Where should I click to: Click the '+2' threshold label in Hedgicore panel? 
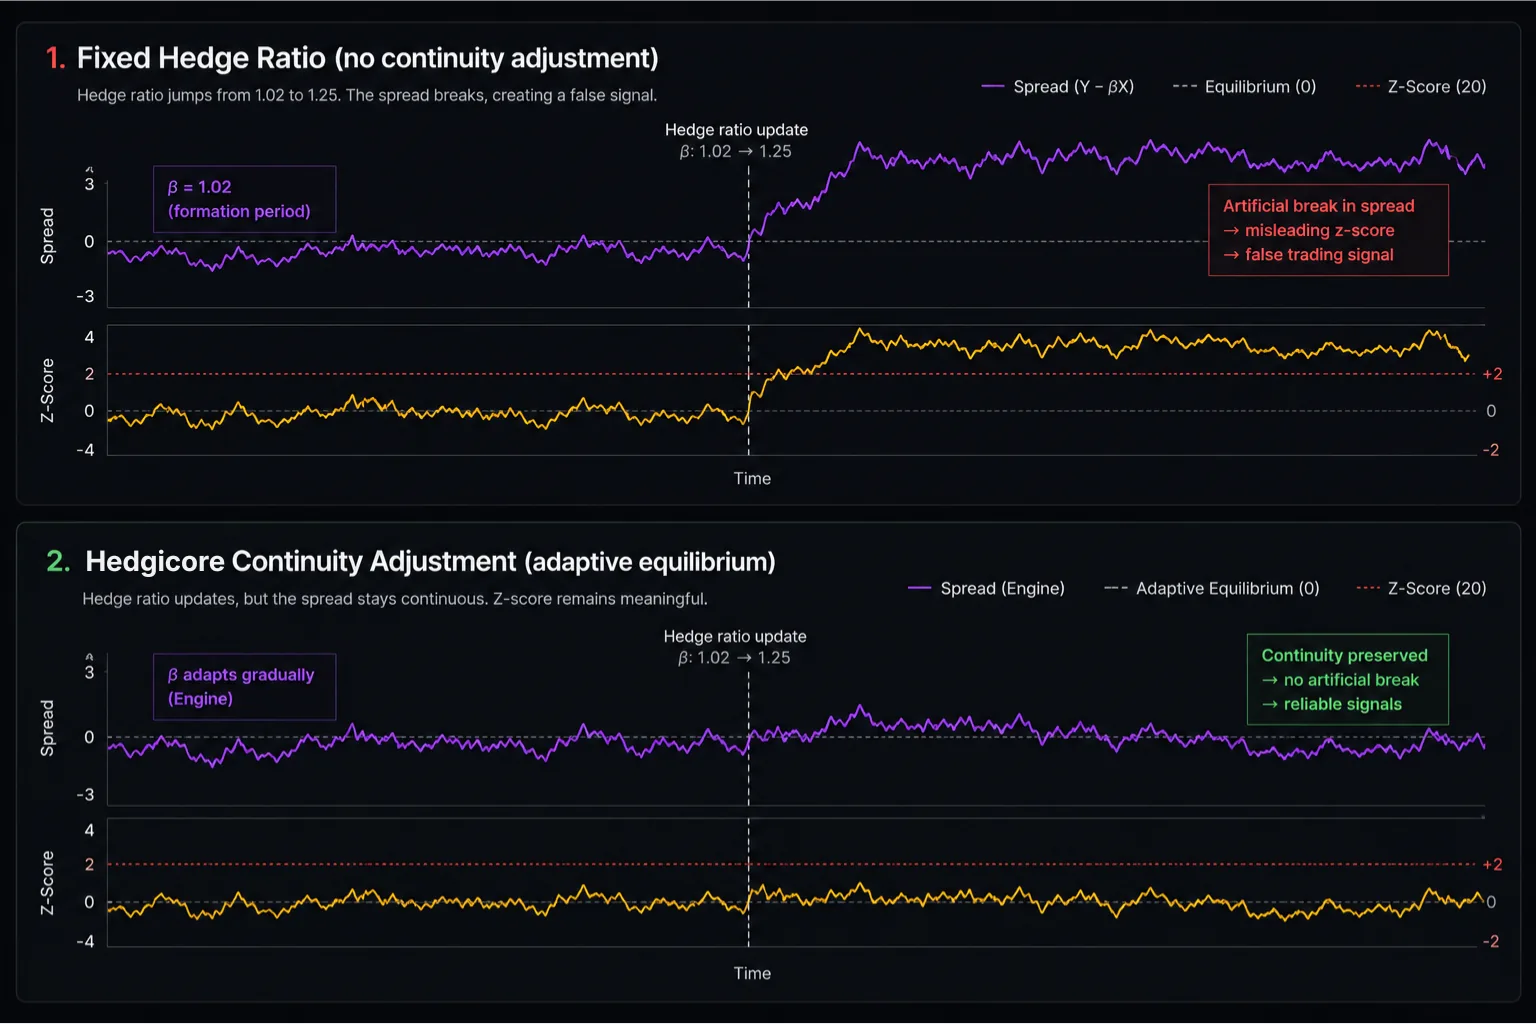1492,865
